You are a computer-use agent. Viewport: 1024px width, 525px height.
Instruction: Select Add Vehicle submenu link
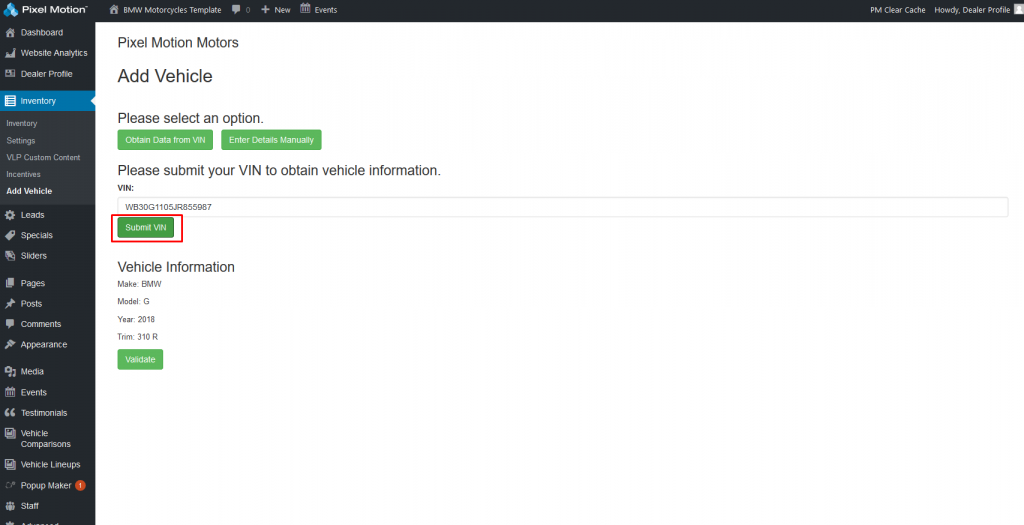point(29,191)
